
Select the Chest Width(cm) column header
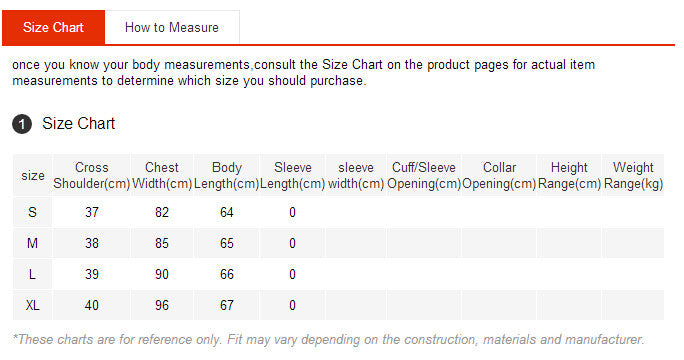[162, 175]
